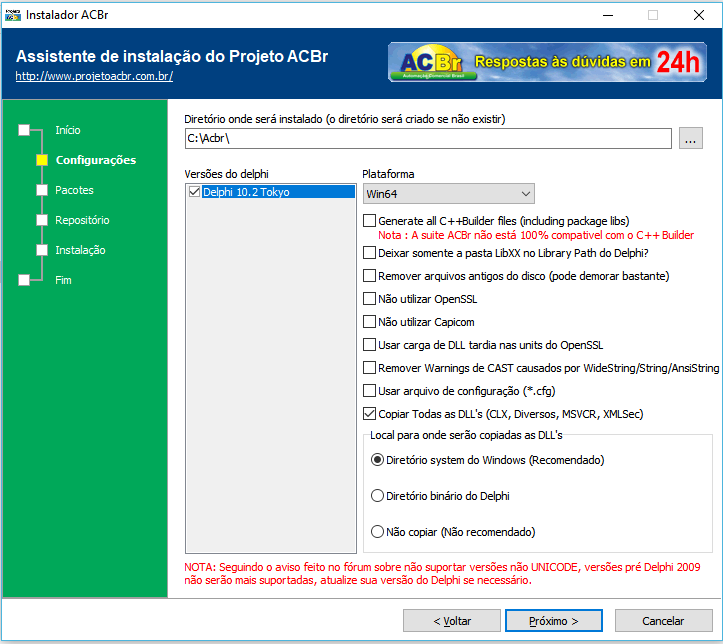Select the Início wizard step

tap(68, 130)
